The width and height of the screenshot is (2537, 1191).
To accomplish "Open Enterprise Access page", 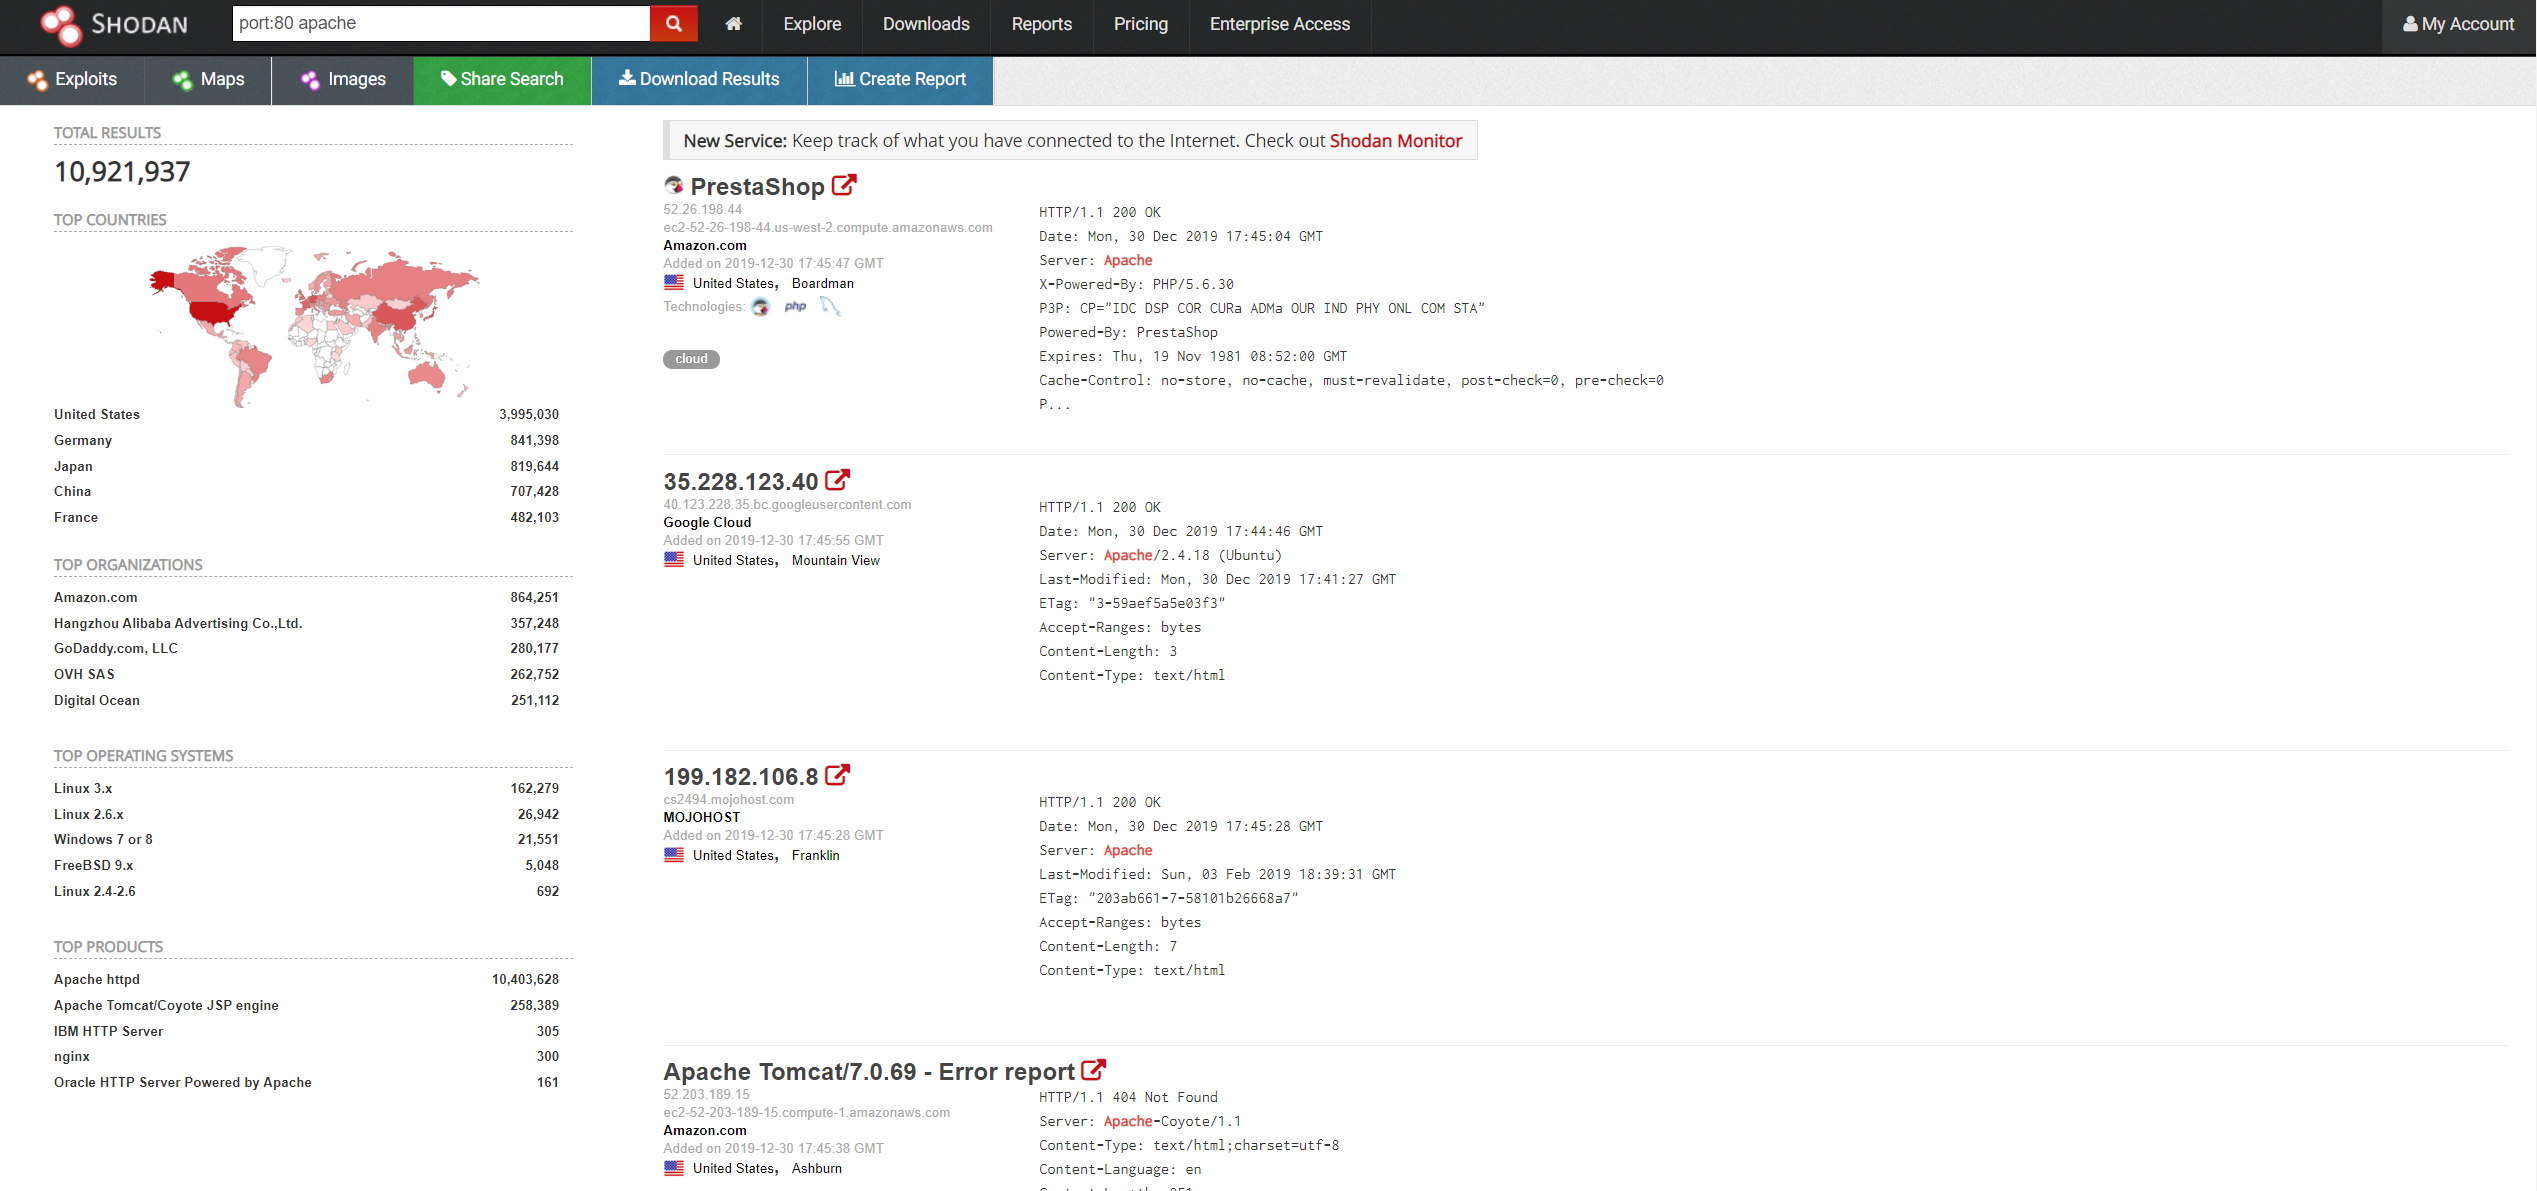I will click(x=1280, y=24).
